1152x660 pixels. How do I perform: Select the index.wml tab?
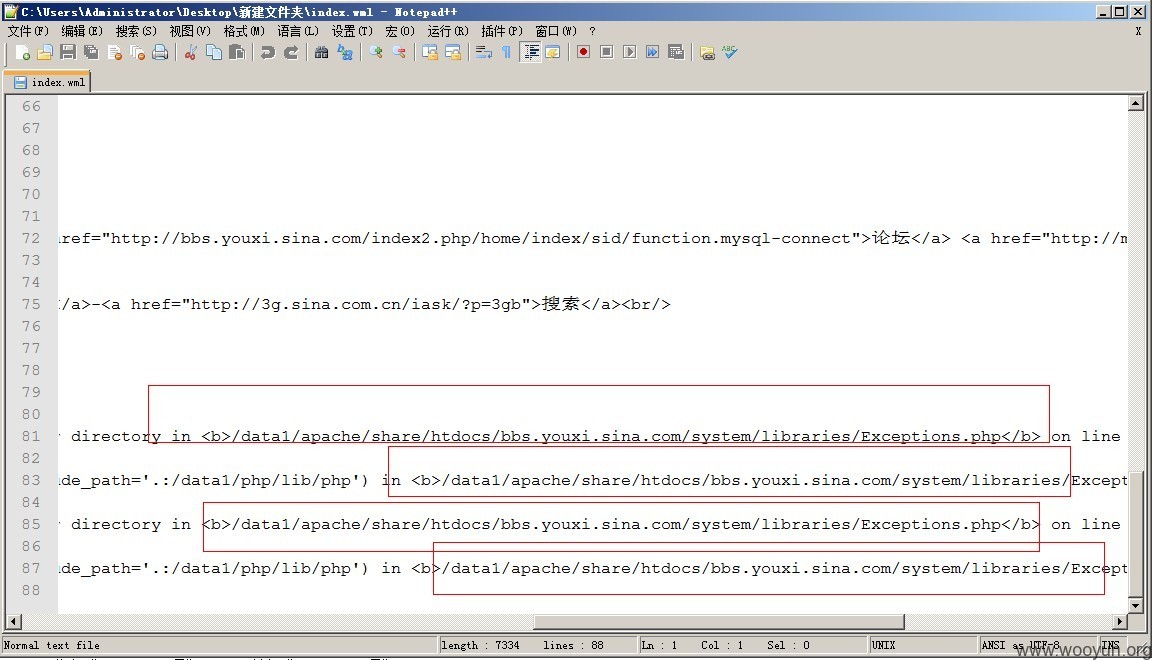[x=48, y=82]
